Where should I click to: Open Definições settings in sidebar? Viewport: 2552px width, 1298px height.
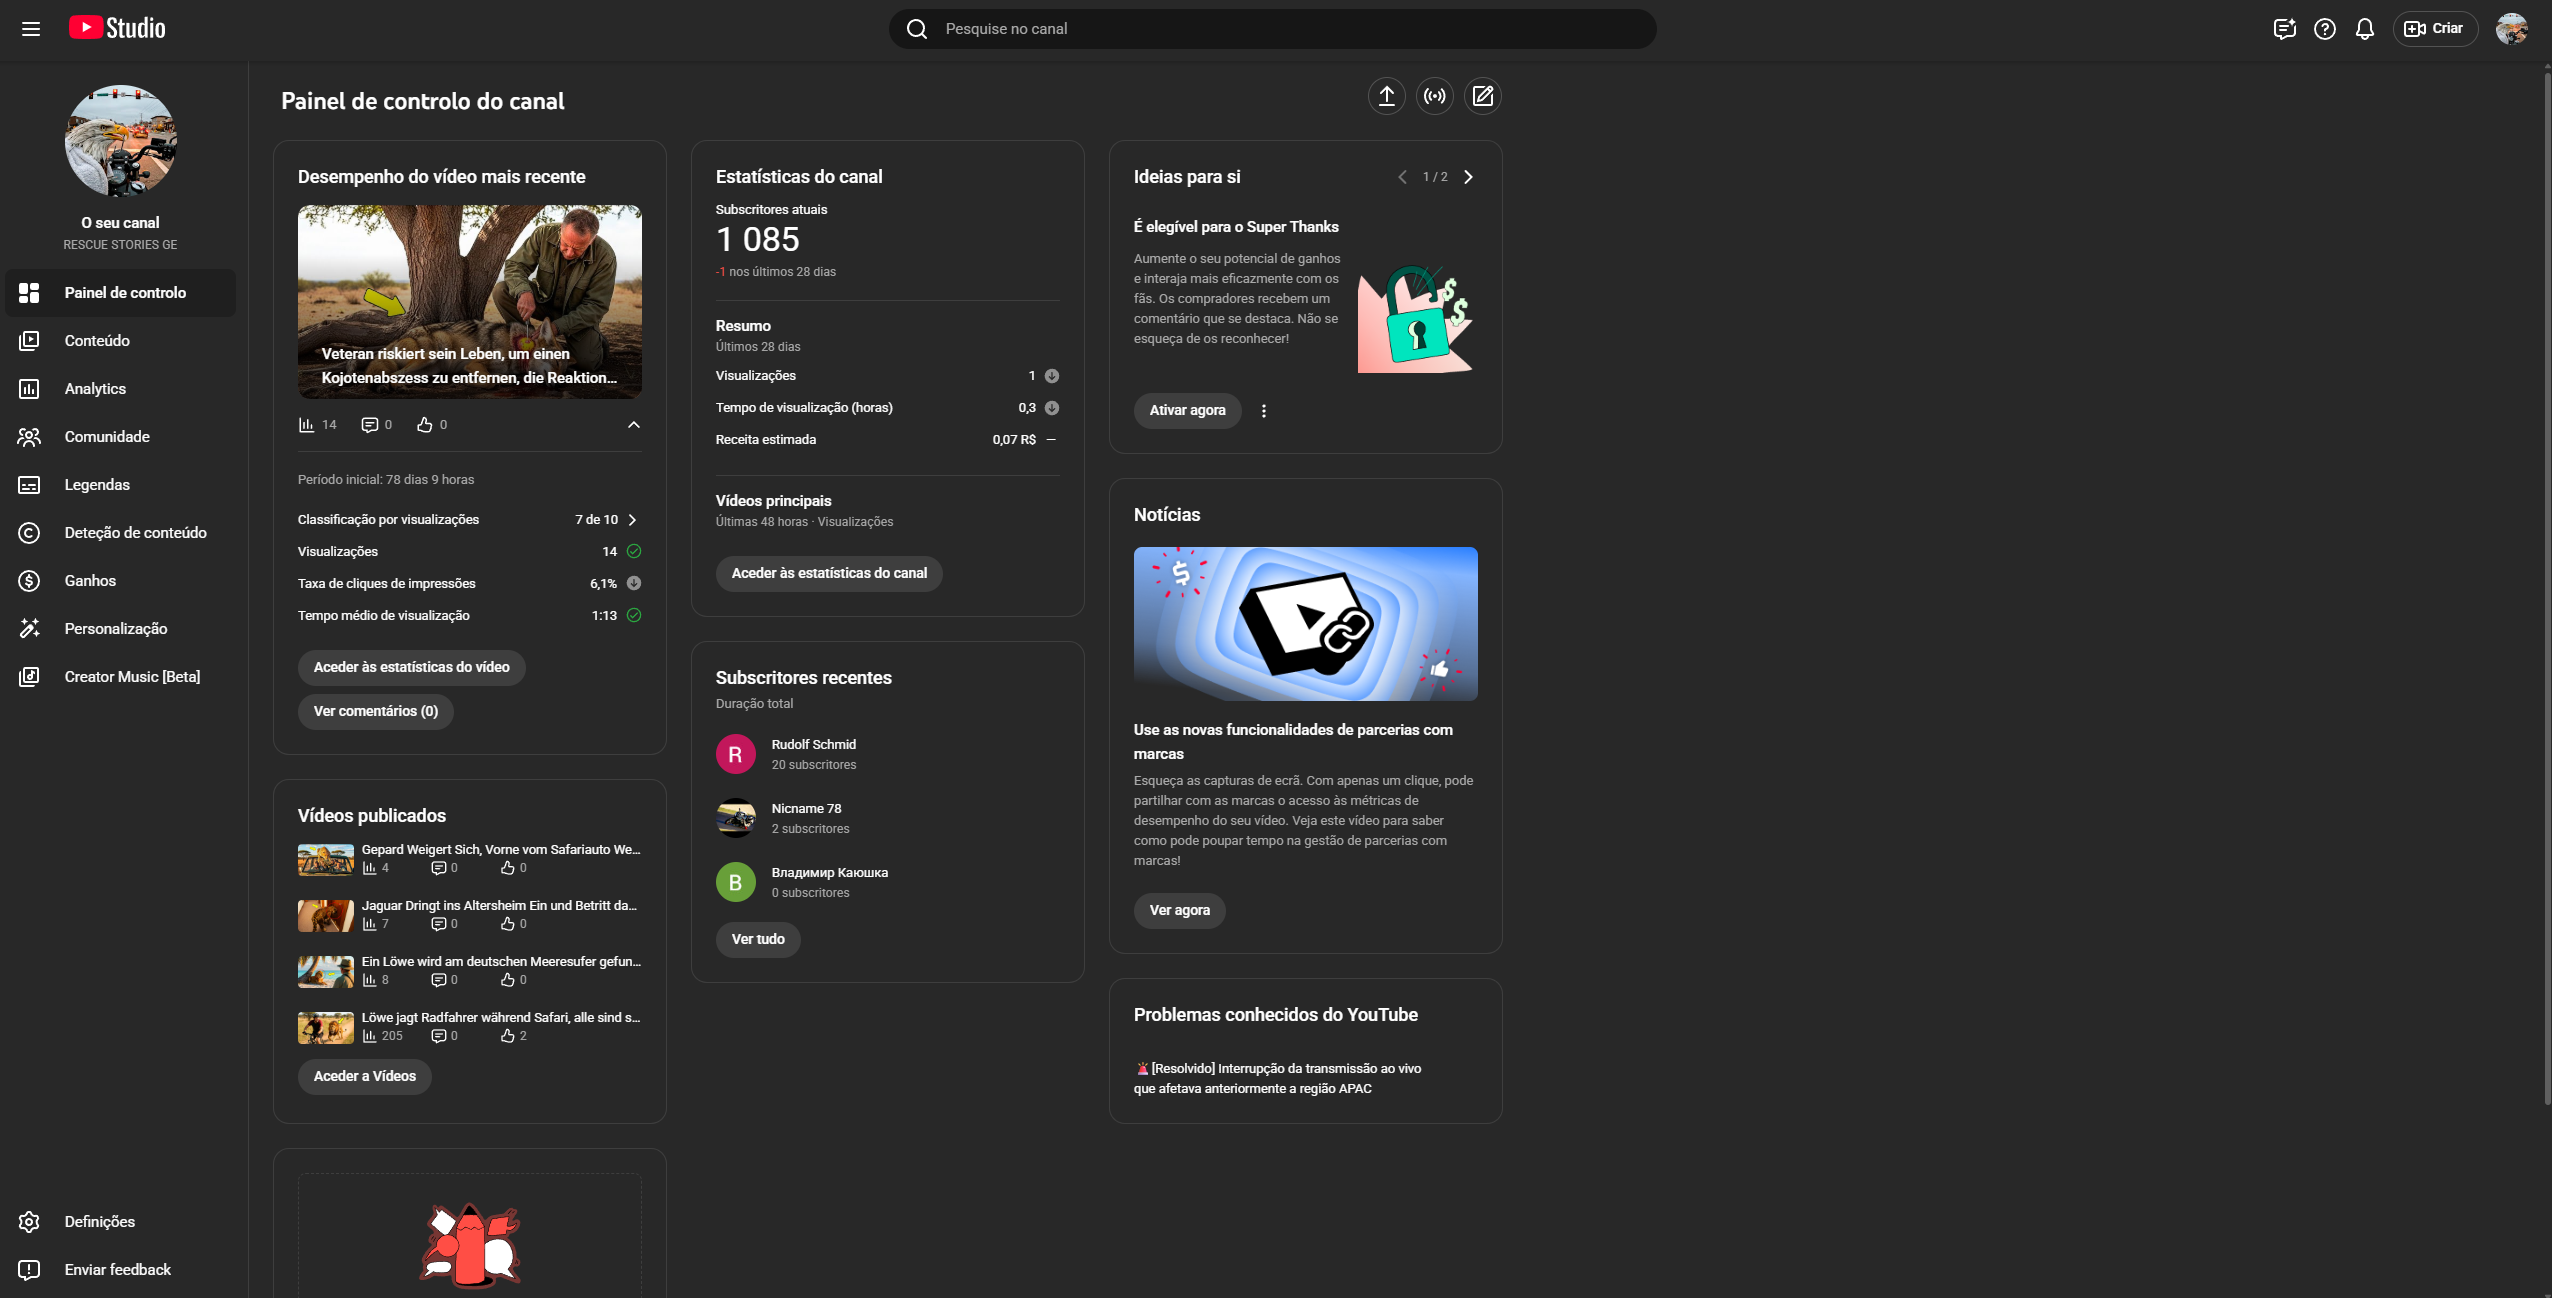(x=99, y=1221)
